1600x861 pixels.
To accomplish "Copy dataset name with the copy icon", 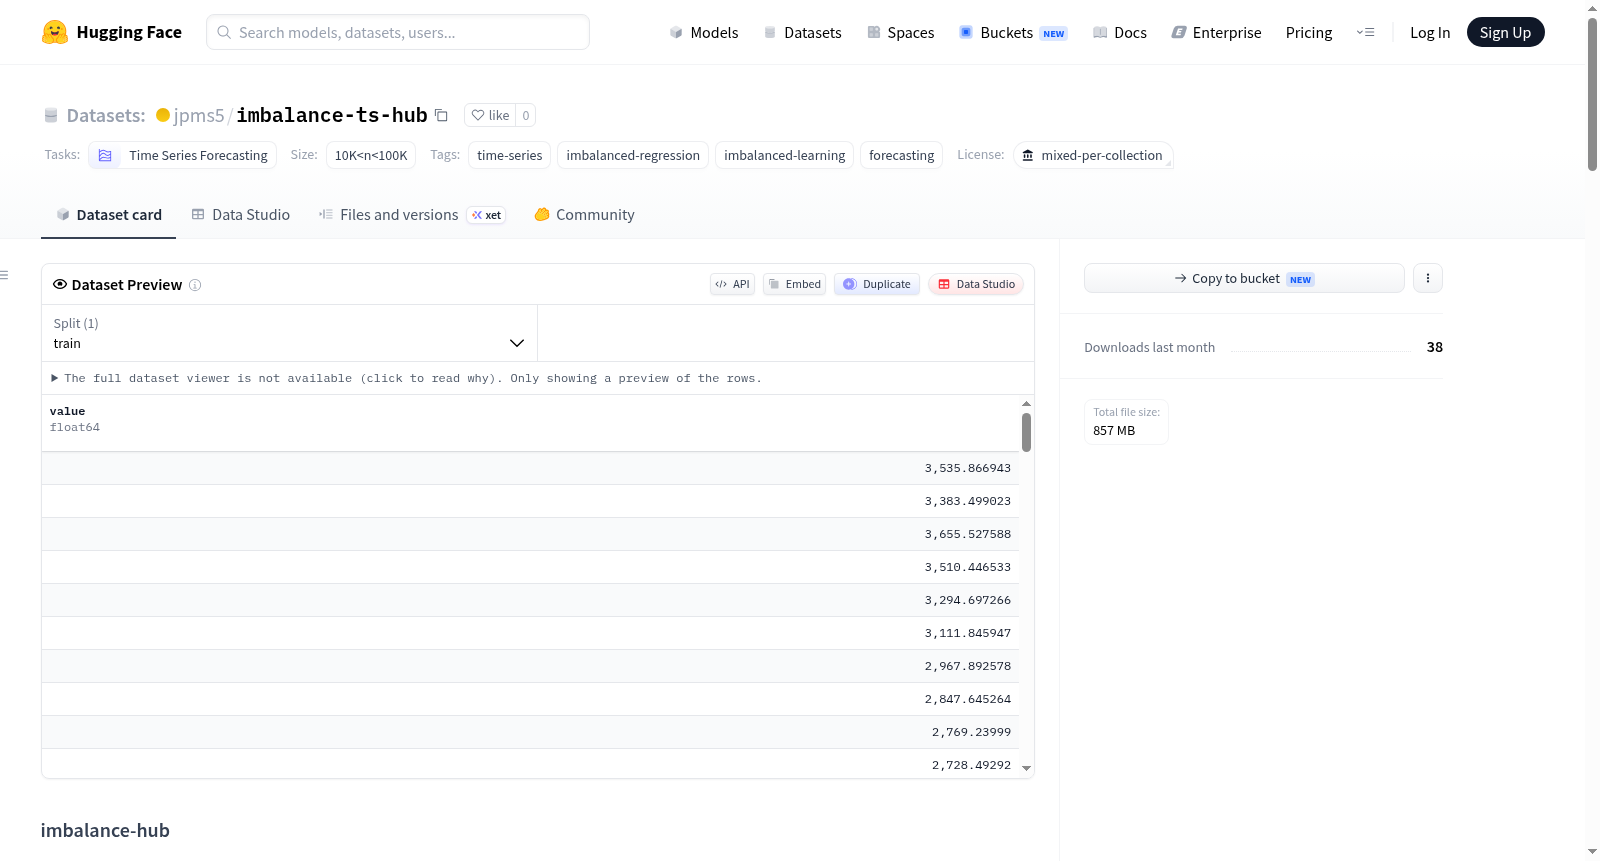I will click(441, 115).
